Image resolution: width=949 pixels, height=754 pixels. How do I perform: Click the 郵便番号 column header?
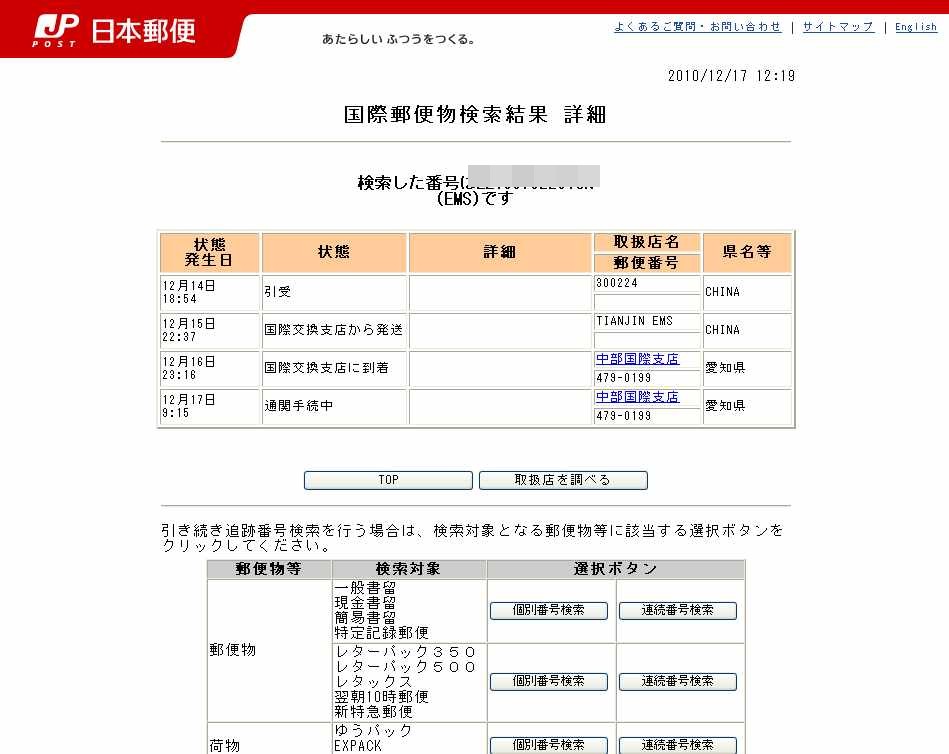(646, 263)
